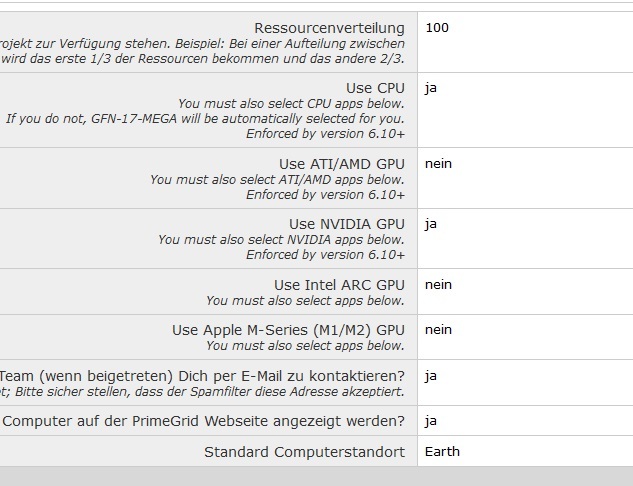Click the Ressourcenverteilung value 100
The image size is (633, 486).
coord(437,28)
